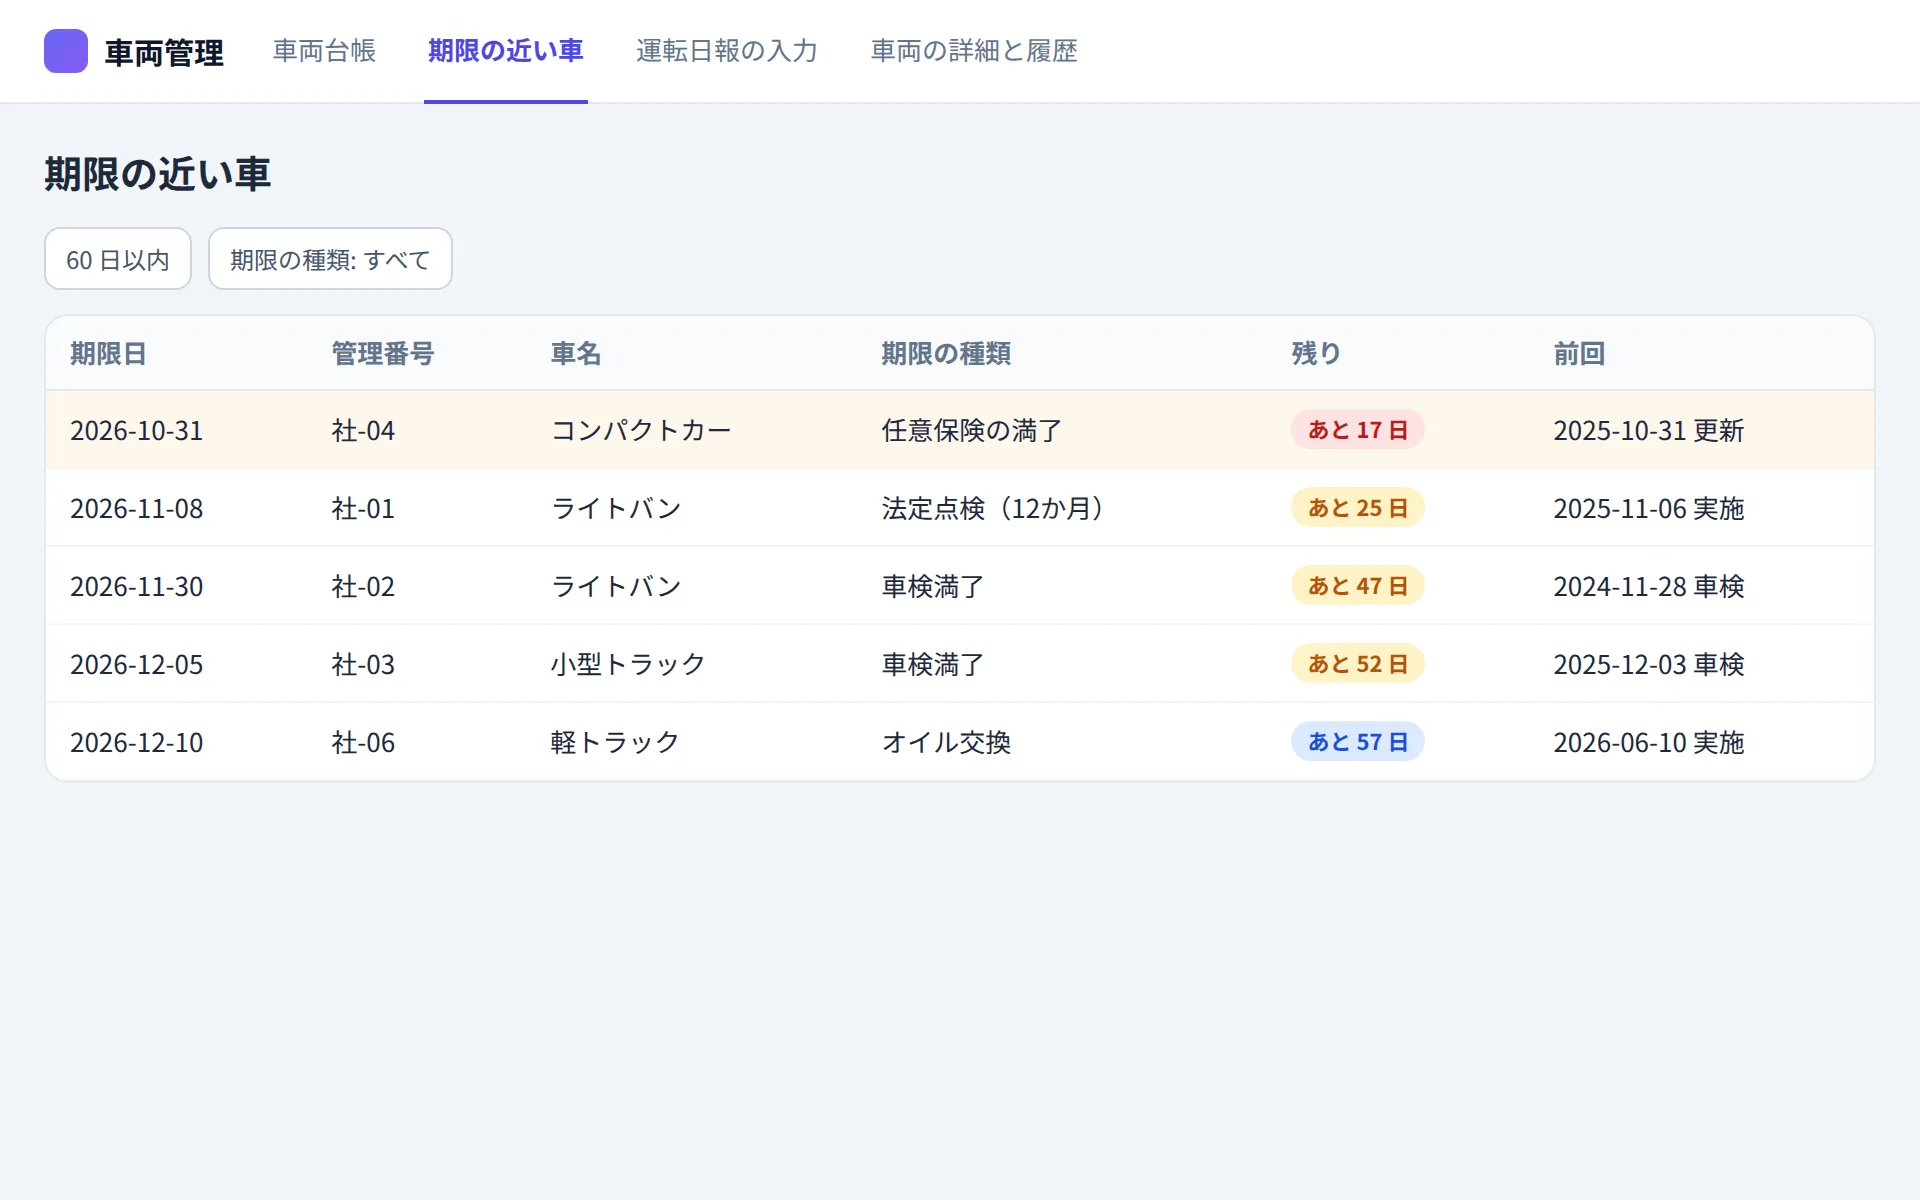The height and width of the screenshot is (1200, 1920).
Task: Click the オイル交換 deadline type cell
Action: (x=946, y=742)
